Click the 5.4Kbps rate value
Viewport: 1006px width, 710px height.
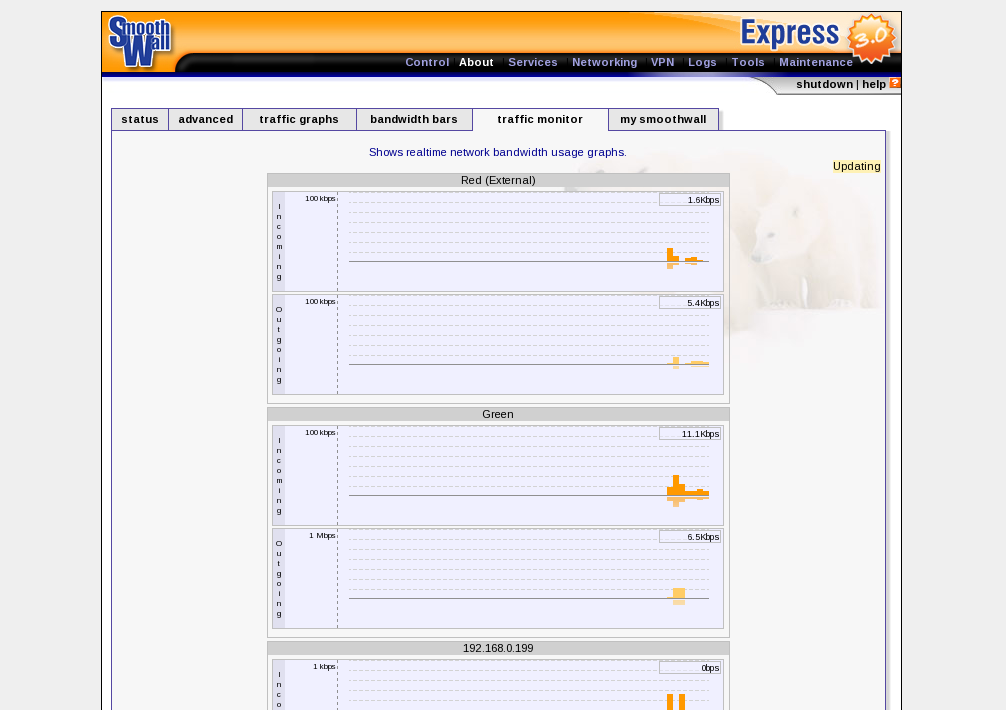(690, 303)
